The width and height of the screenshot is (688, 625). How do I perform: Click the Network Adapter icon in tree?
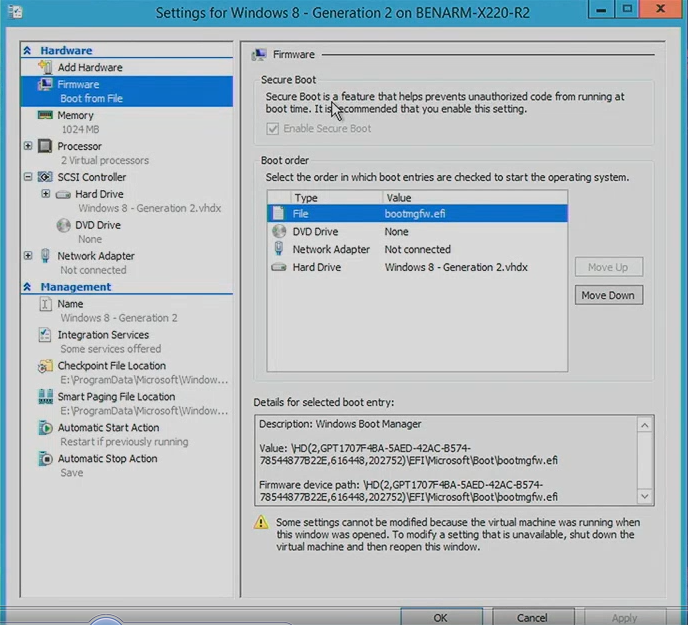[x=45, y=255]
